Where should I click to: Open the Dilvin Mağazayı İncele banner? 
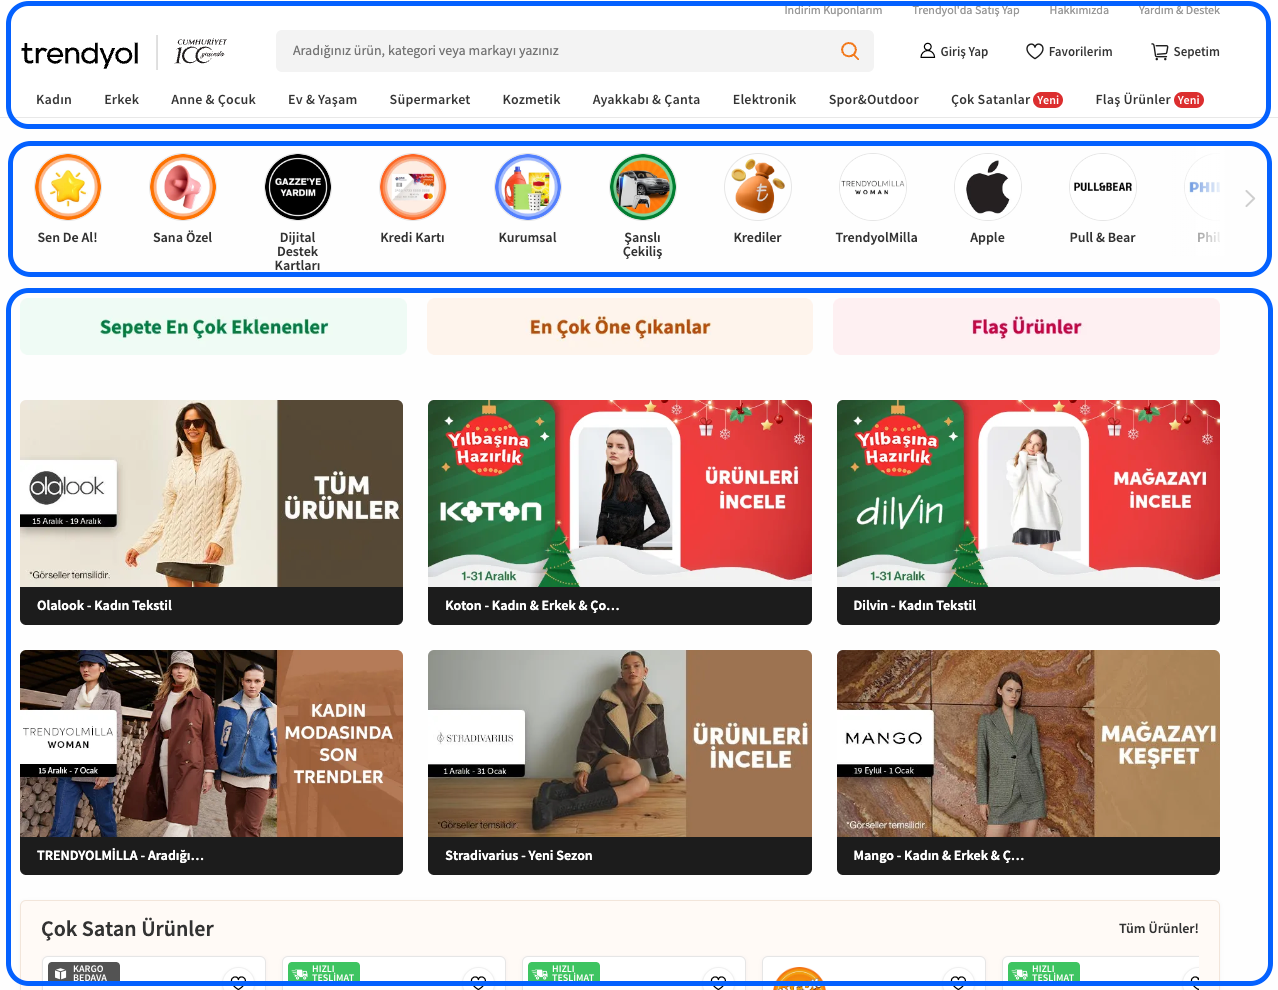(1028, 493)
